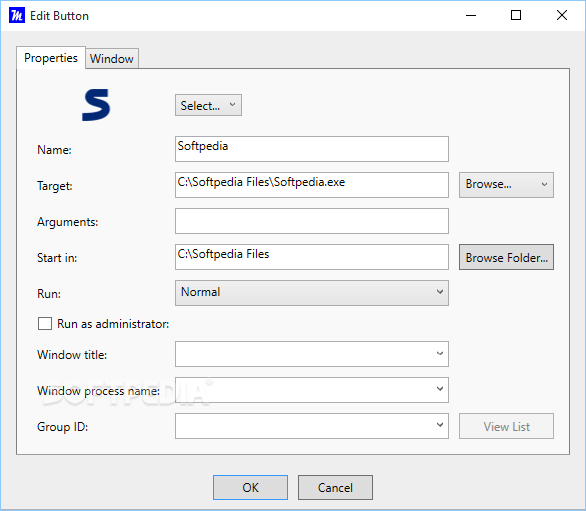
Task: Switch to the Window tab
Action: click(112, 58)
